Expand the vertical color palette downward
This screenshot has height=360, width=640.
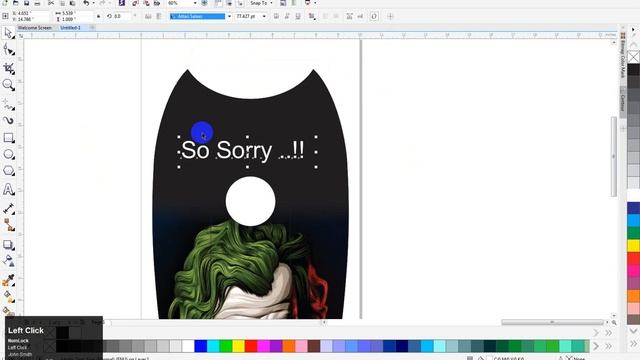click(x=633, y=331)
